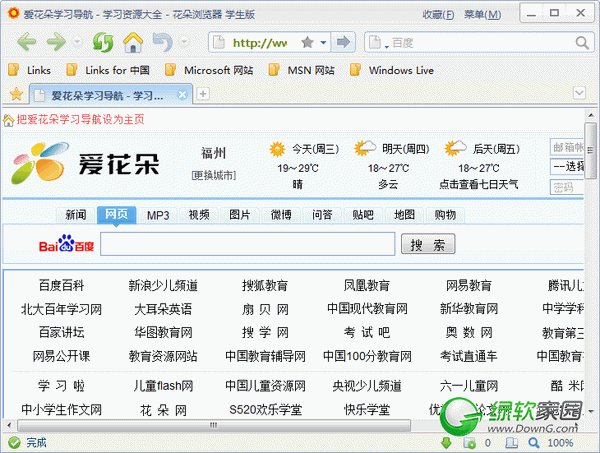Click the Go arrow button beside the address

click(343, 42)
